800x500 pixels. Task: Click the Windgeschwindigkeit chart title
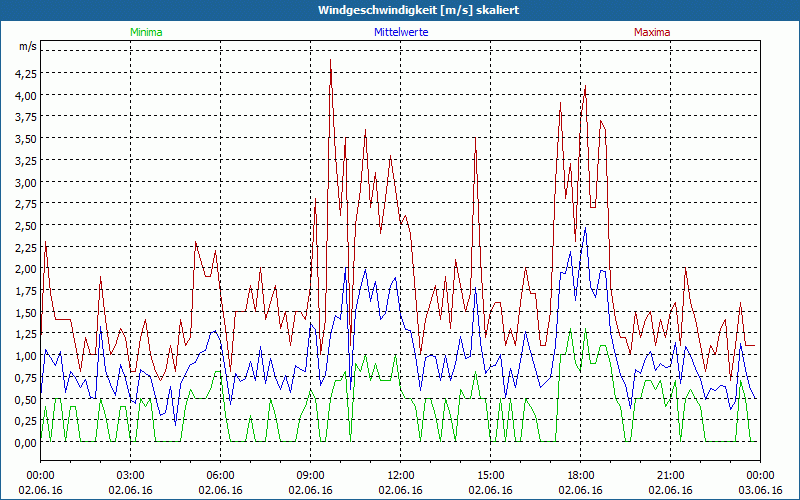pos(418,10)
